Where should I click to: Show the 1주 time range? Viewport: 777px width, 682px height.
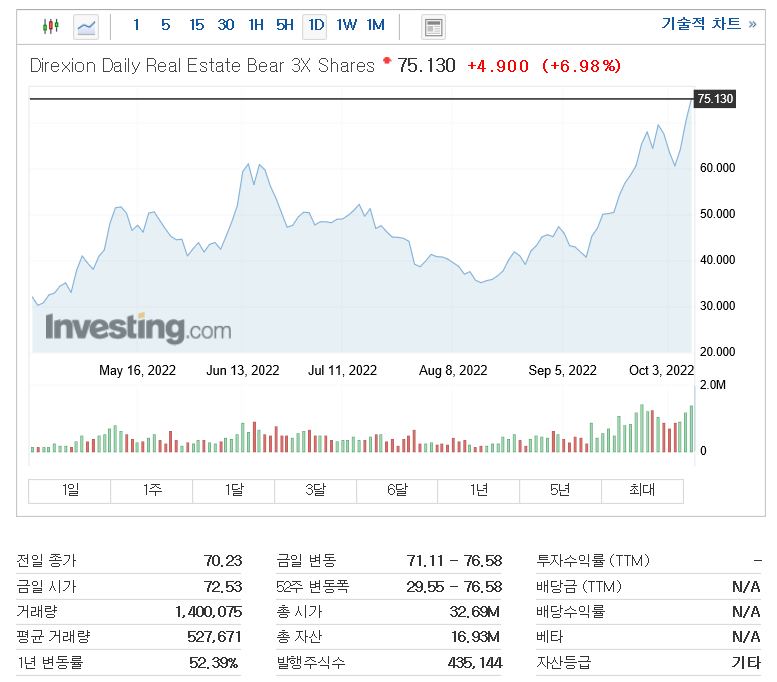pos(152,491)
